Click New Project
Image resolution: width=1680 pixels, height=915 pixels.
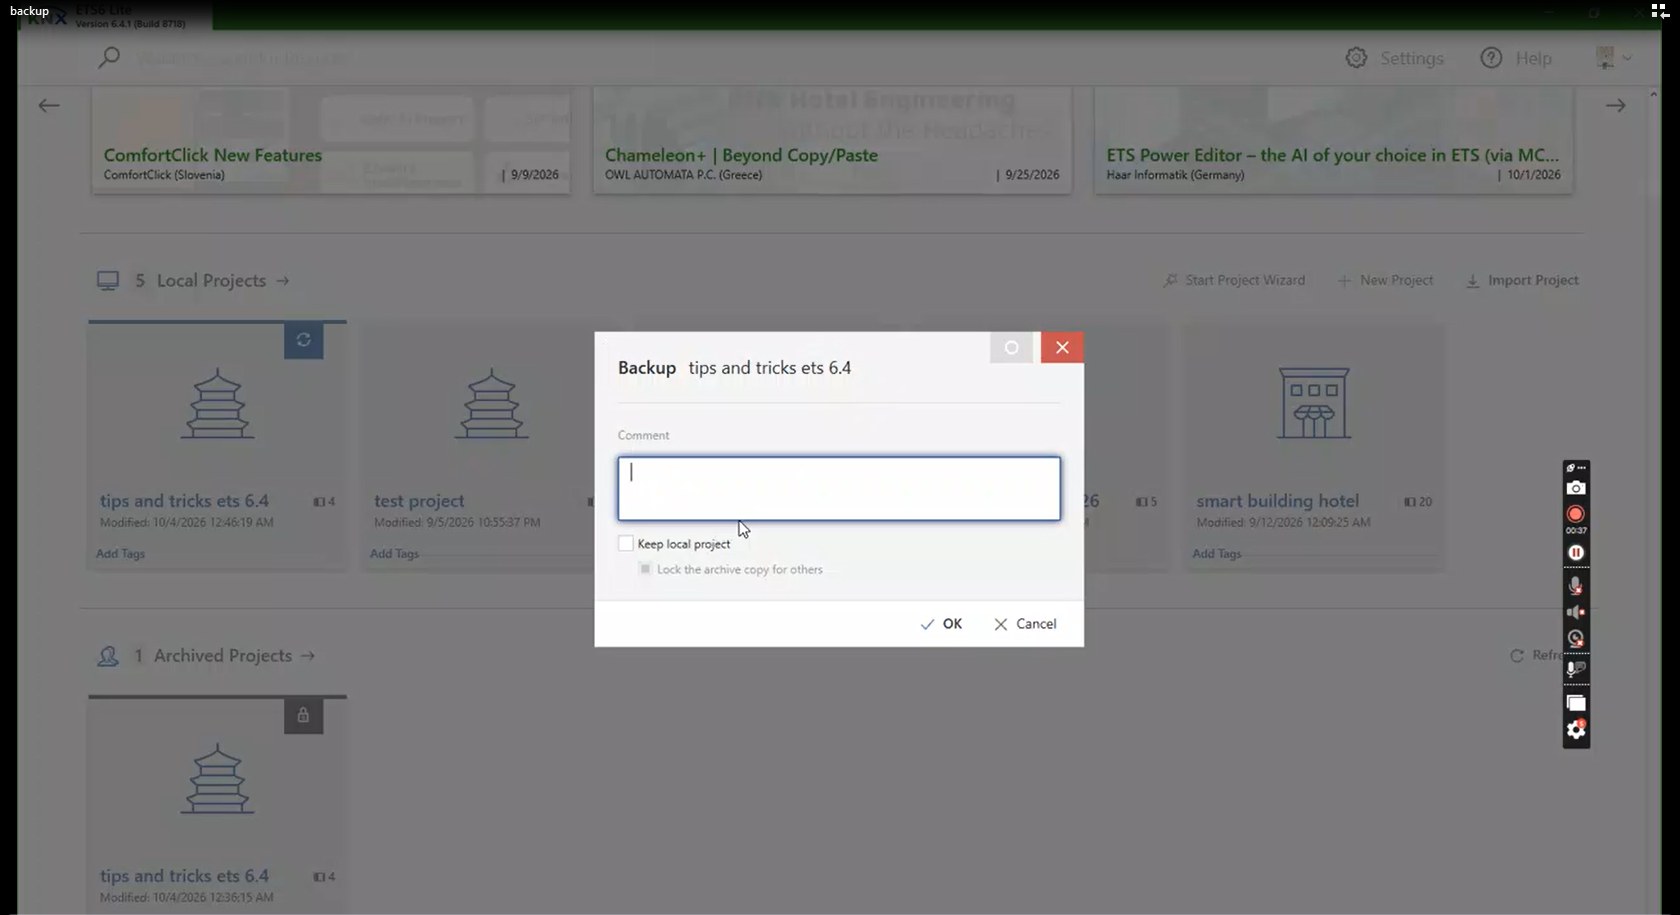click(x=1386, y=280)
